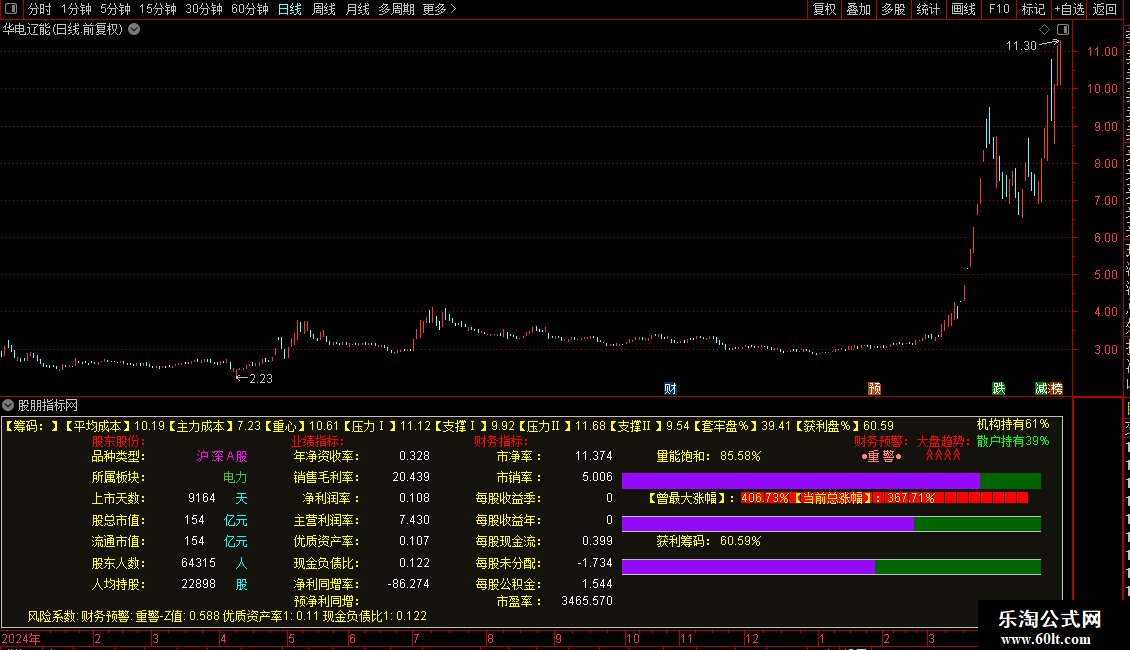Click the 画线 drawing tool button
This screenshot has height=650, width=1130.
click(964, 9)
